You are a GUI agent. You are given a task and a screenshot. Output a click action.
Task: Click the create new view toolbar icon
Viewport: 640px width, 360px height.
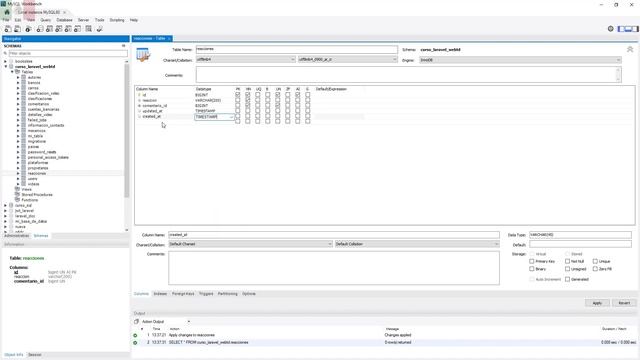pyautogui.click(x=59, y=29)
